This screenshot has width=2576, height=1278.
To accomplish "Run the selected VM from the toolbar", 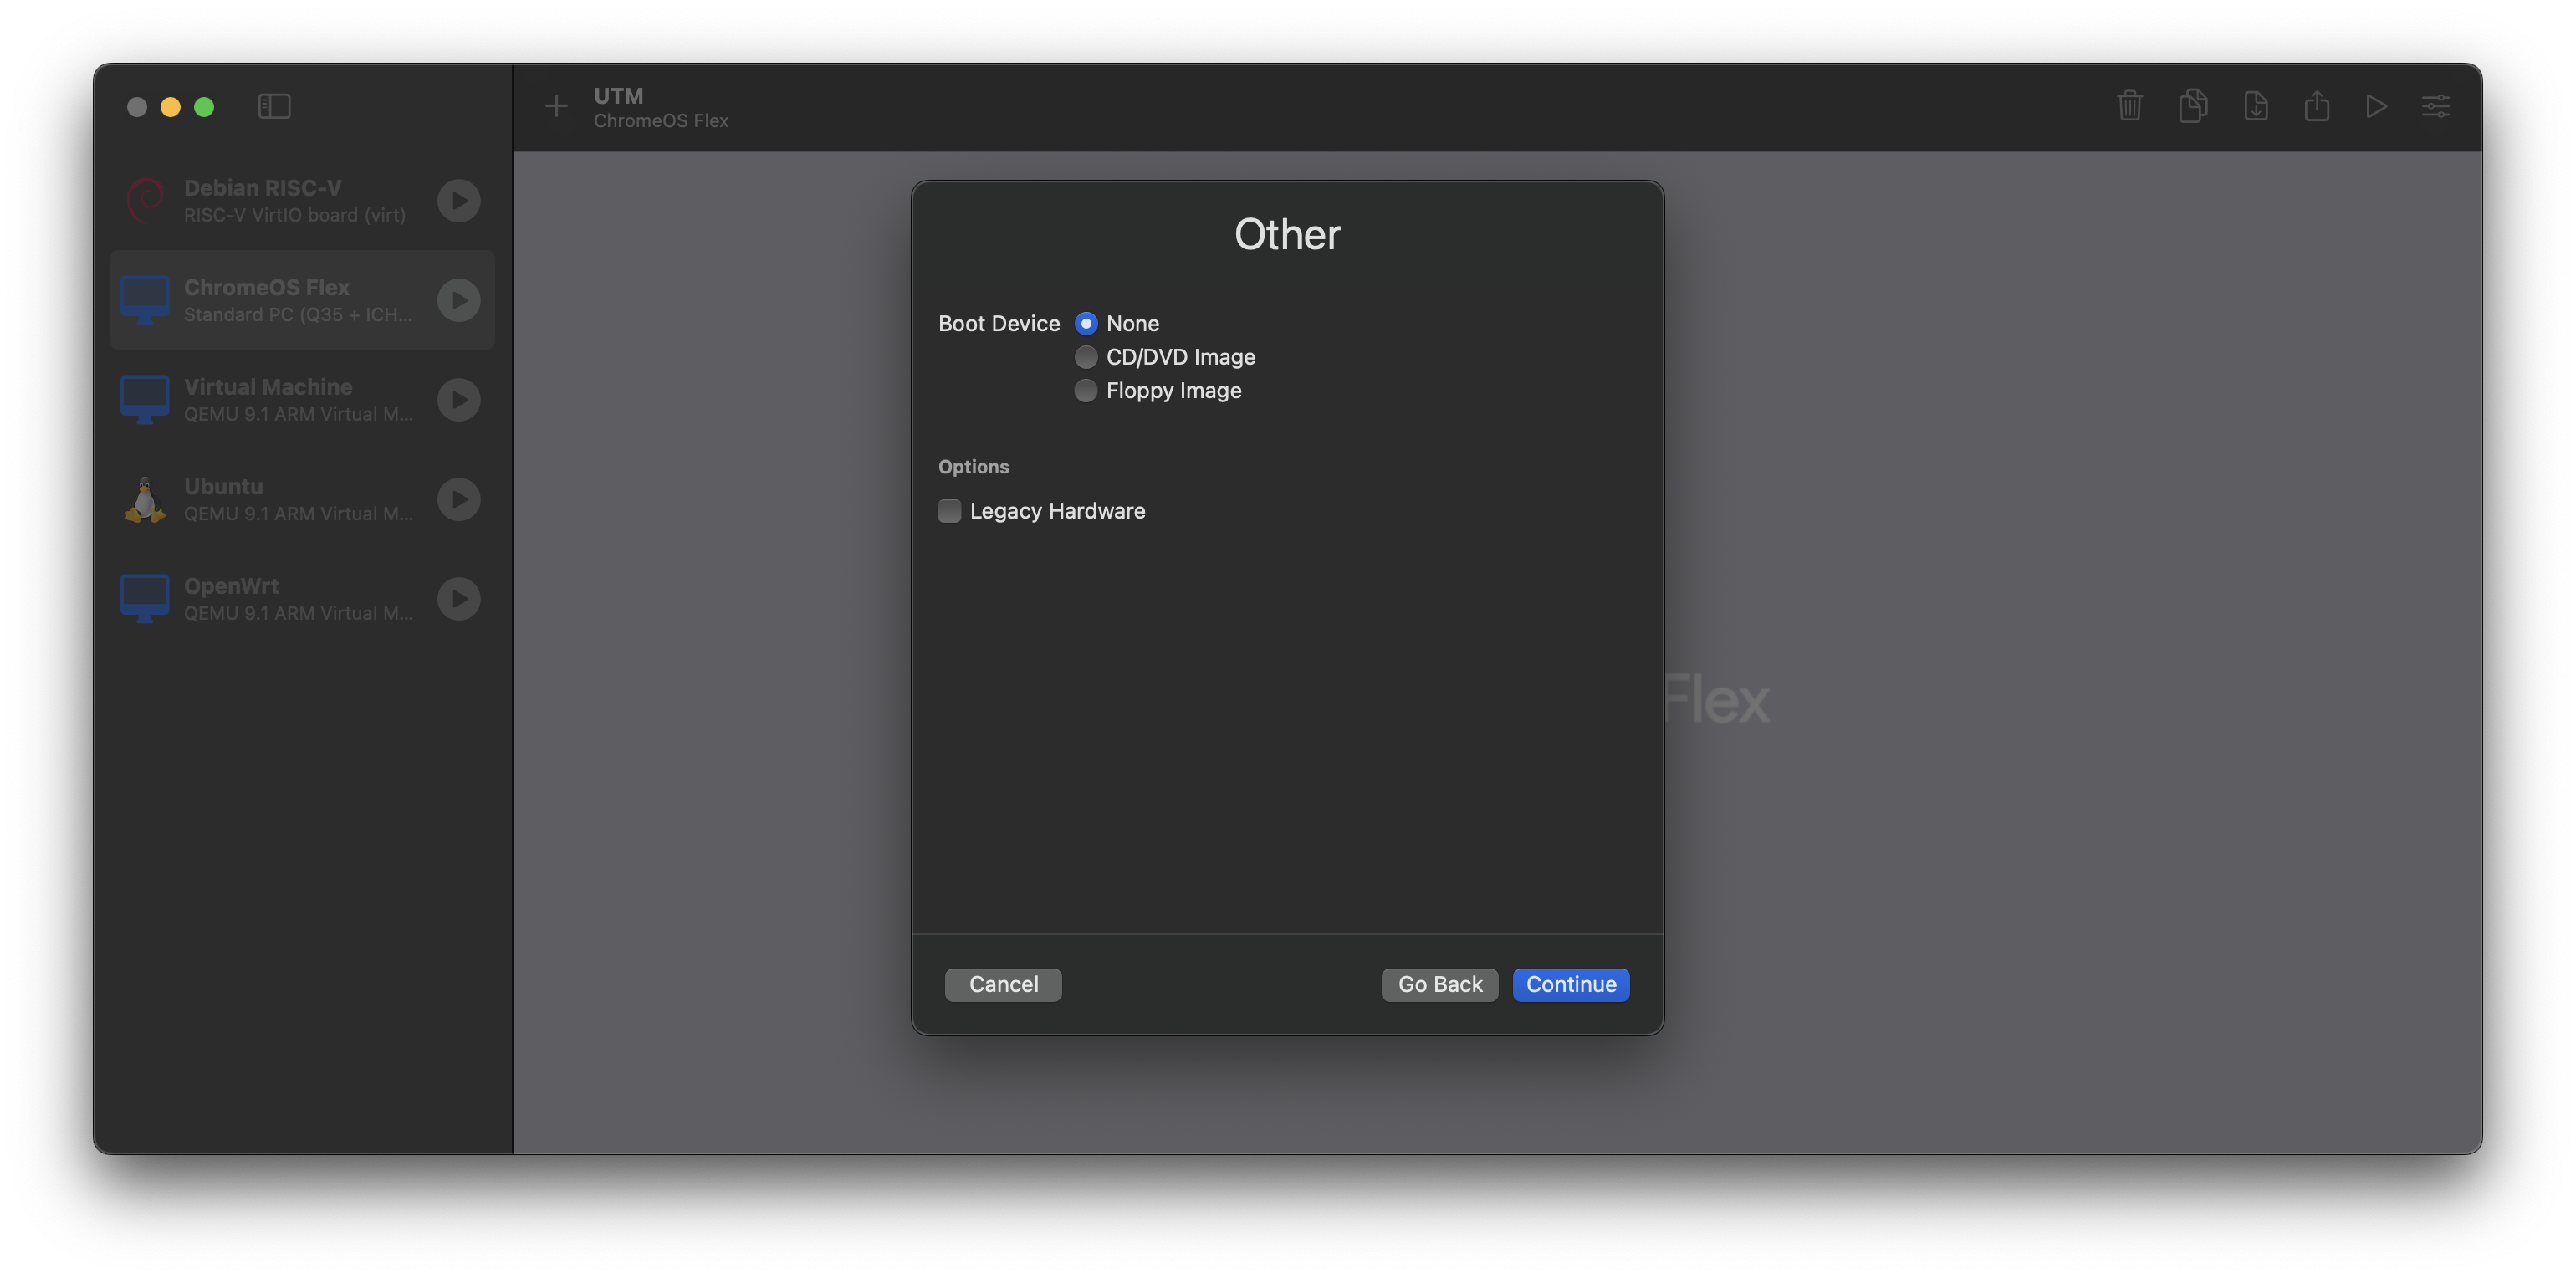I will click(x=2378, y=106).
